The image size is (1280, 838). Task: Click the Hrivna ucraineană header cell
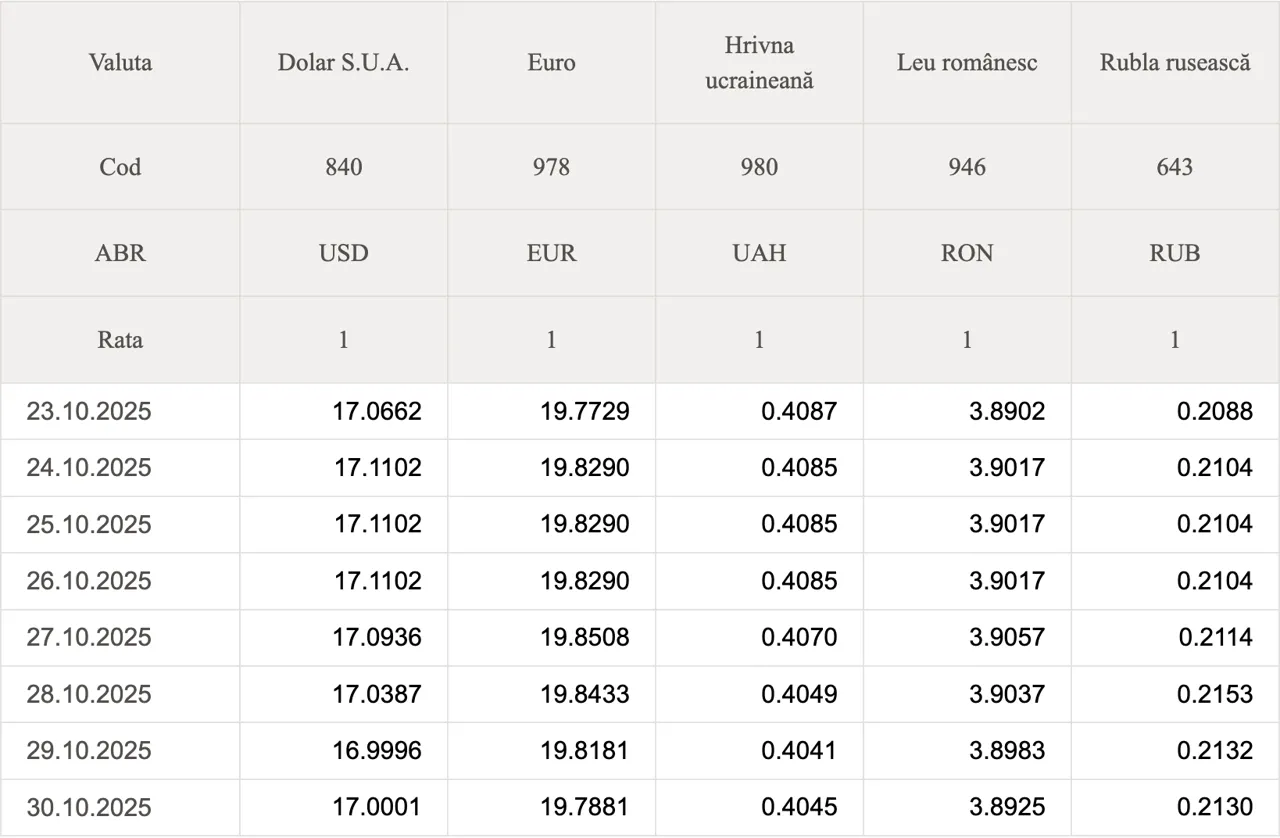tap(759, 62)
